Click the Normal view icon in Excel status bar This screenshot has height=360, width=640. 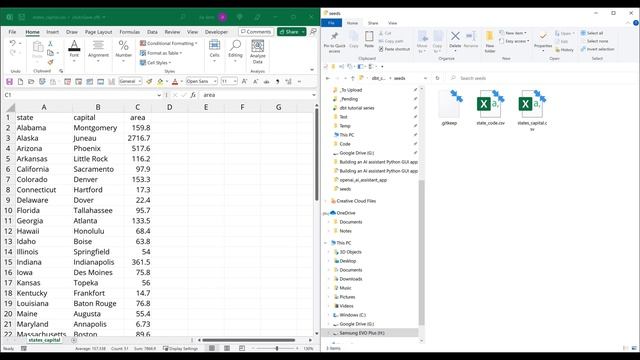(212, 348)
